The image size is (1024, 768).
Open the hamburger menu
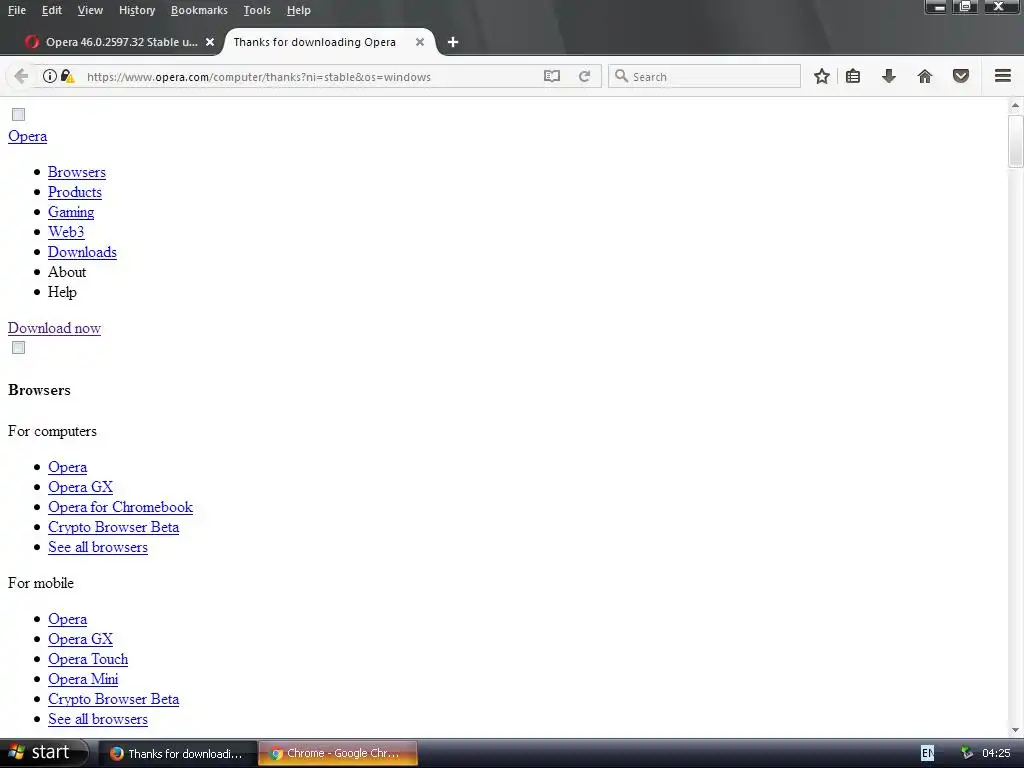click(1003, 76)
